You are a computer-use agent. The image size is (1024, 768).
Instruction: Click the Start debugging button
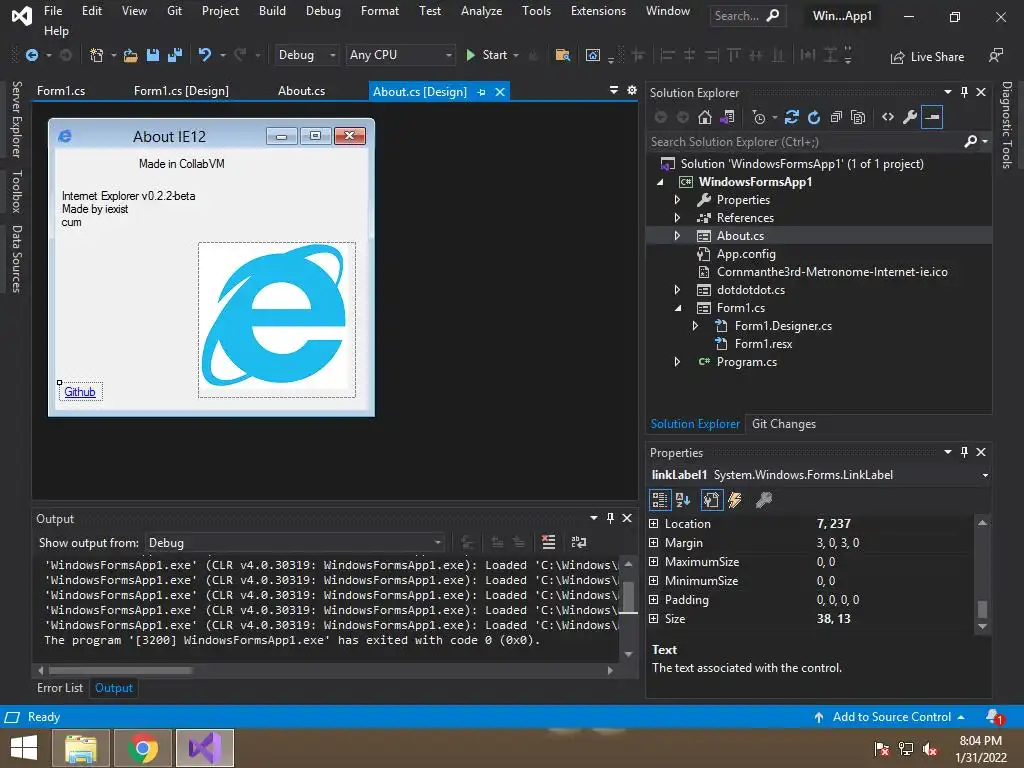click(x=487, y=56)
